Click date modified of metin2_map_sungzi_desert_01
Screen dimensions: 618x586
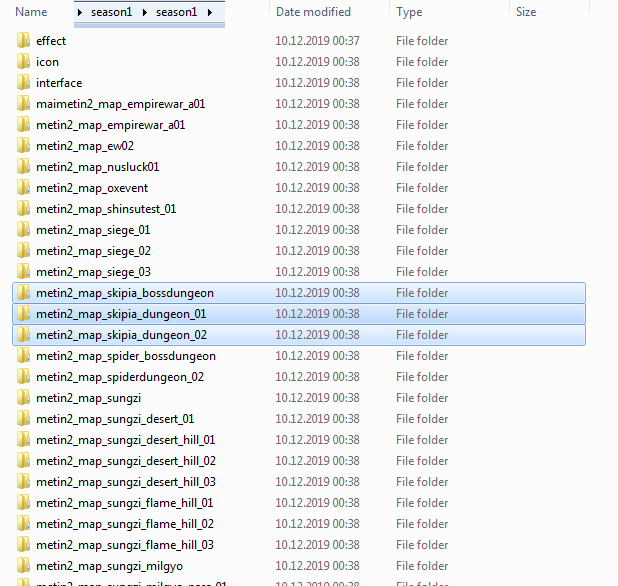click(317, 419)
